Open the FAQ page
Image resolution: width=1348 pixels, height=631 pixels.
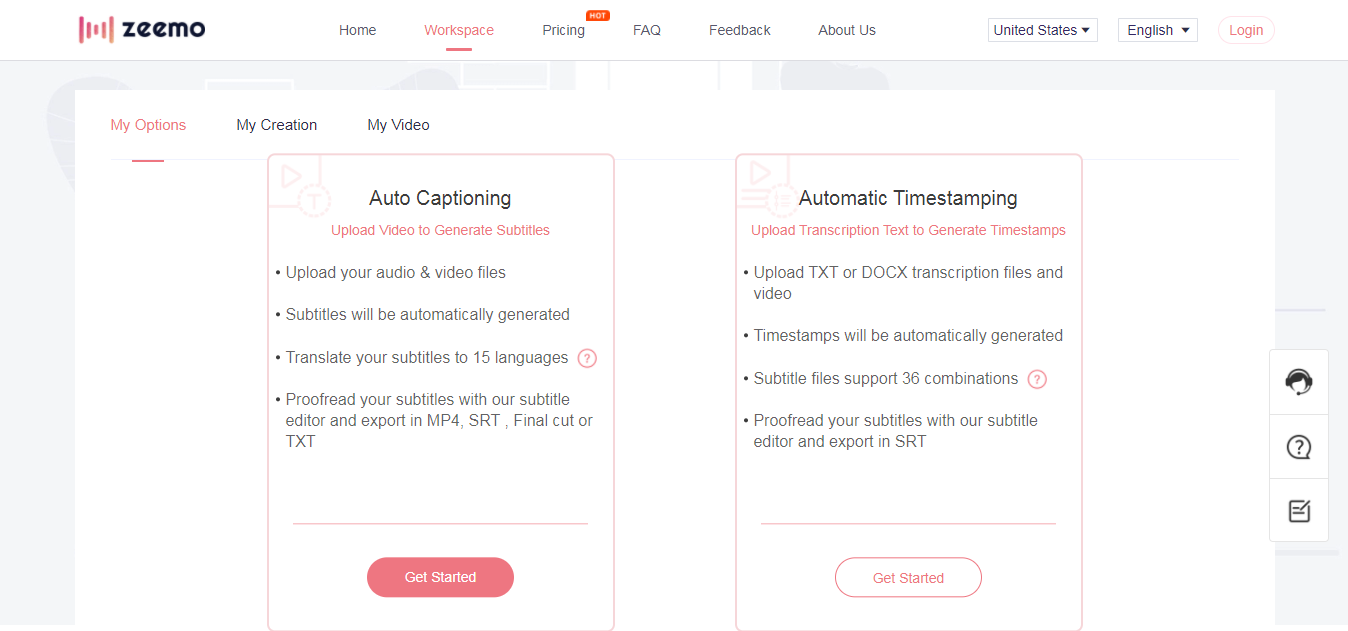pyautogui.click(x=646, y=30)
